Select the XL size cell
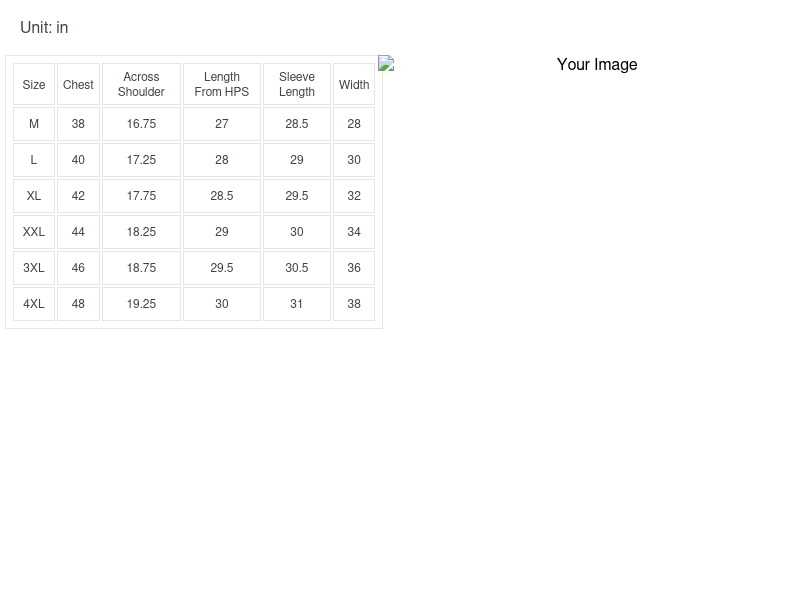800x600 pixels. pyautogui.click(x=34, y=196)
